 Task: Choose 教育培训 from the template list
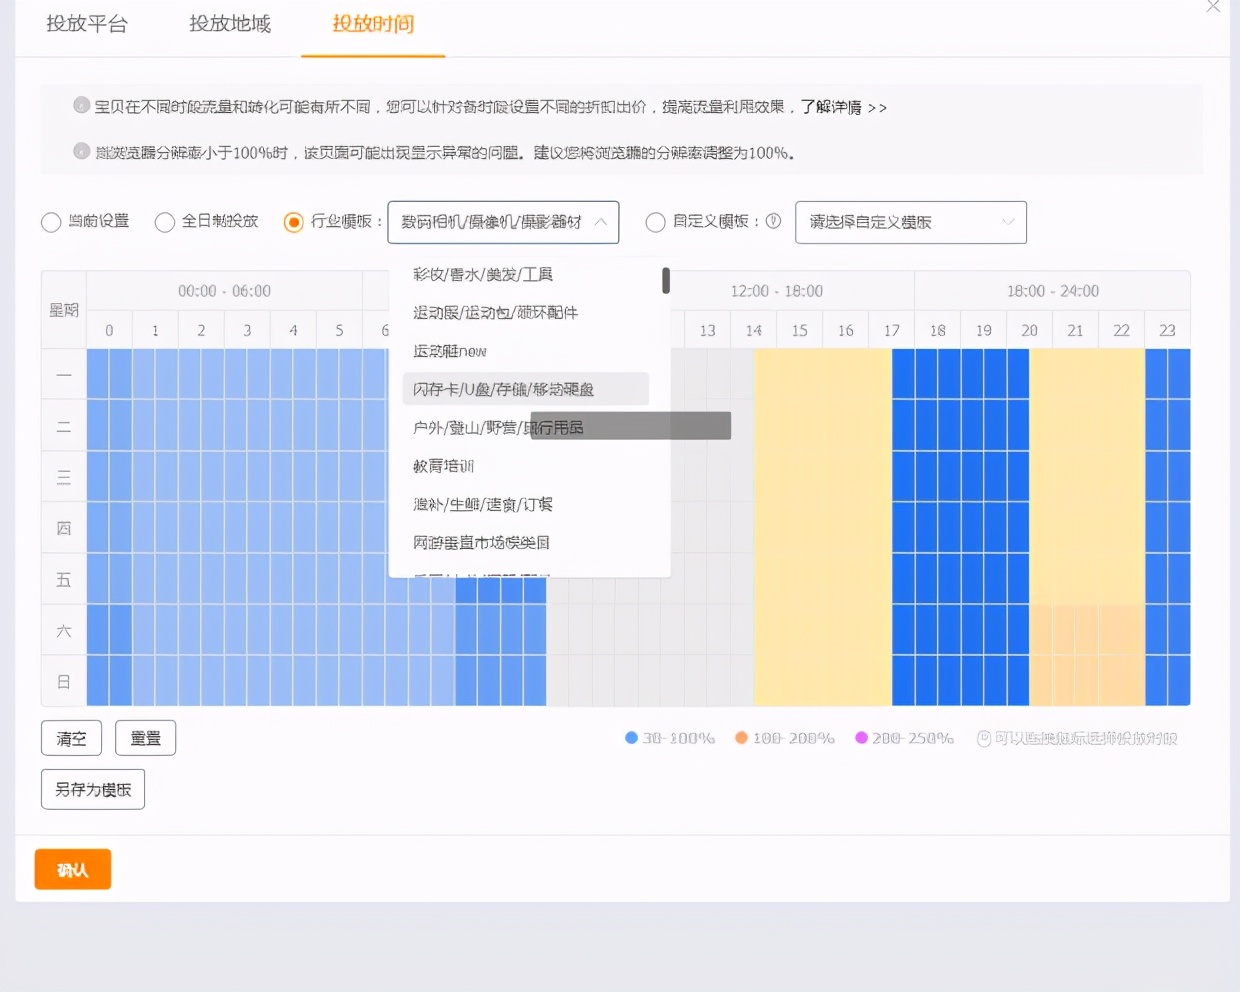[x=443, y=465]
